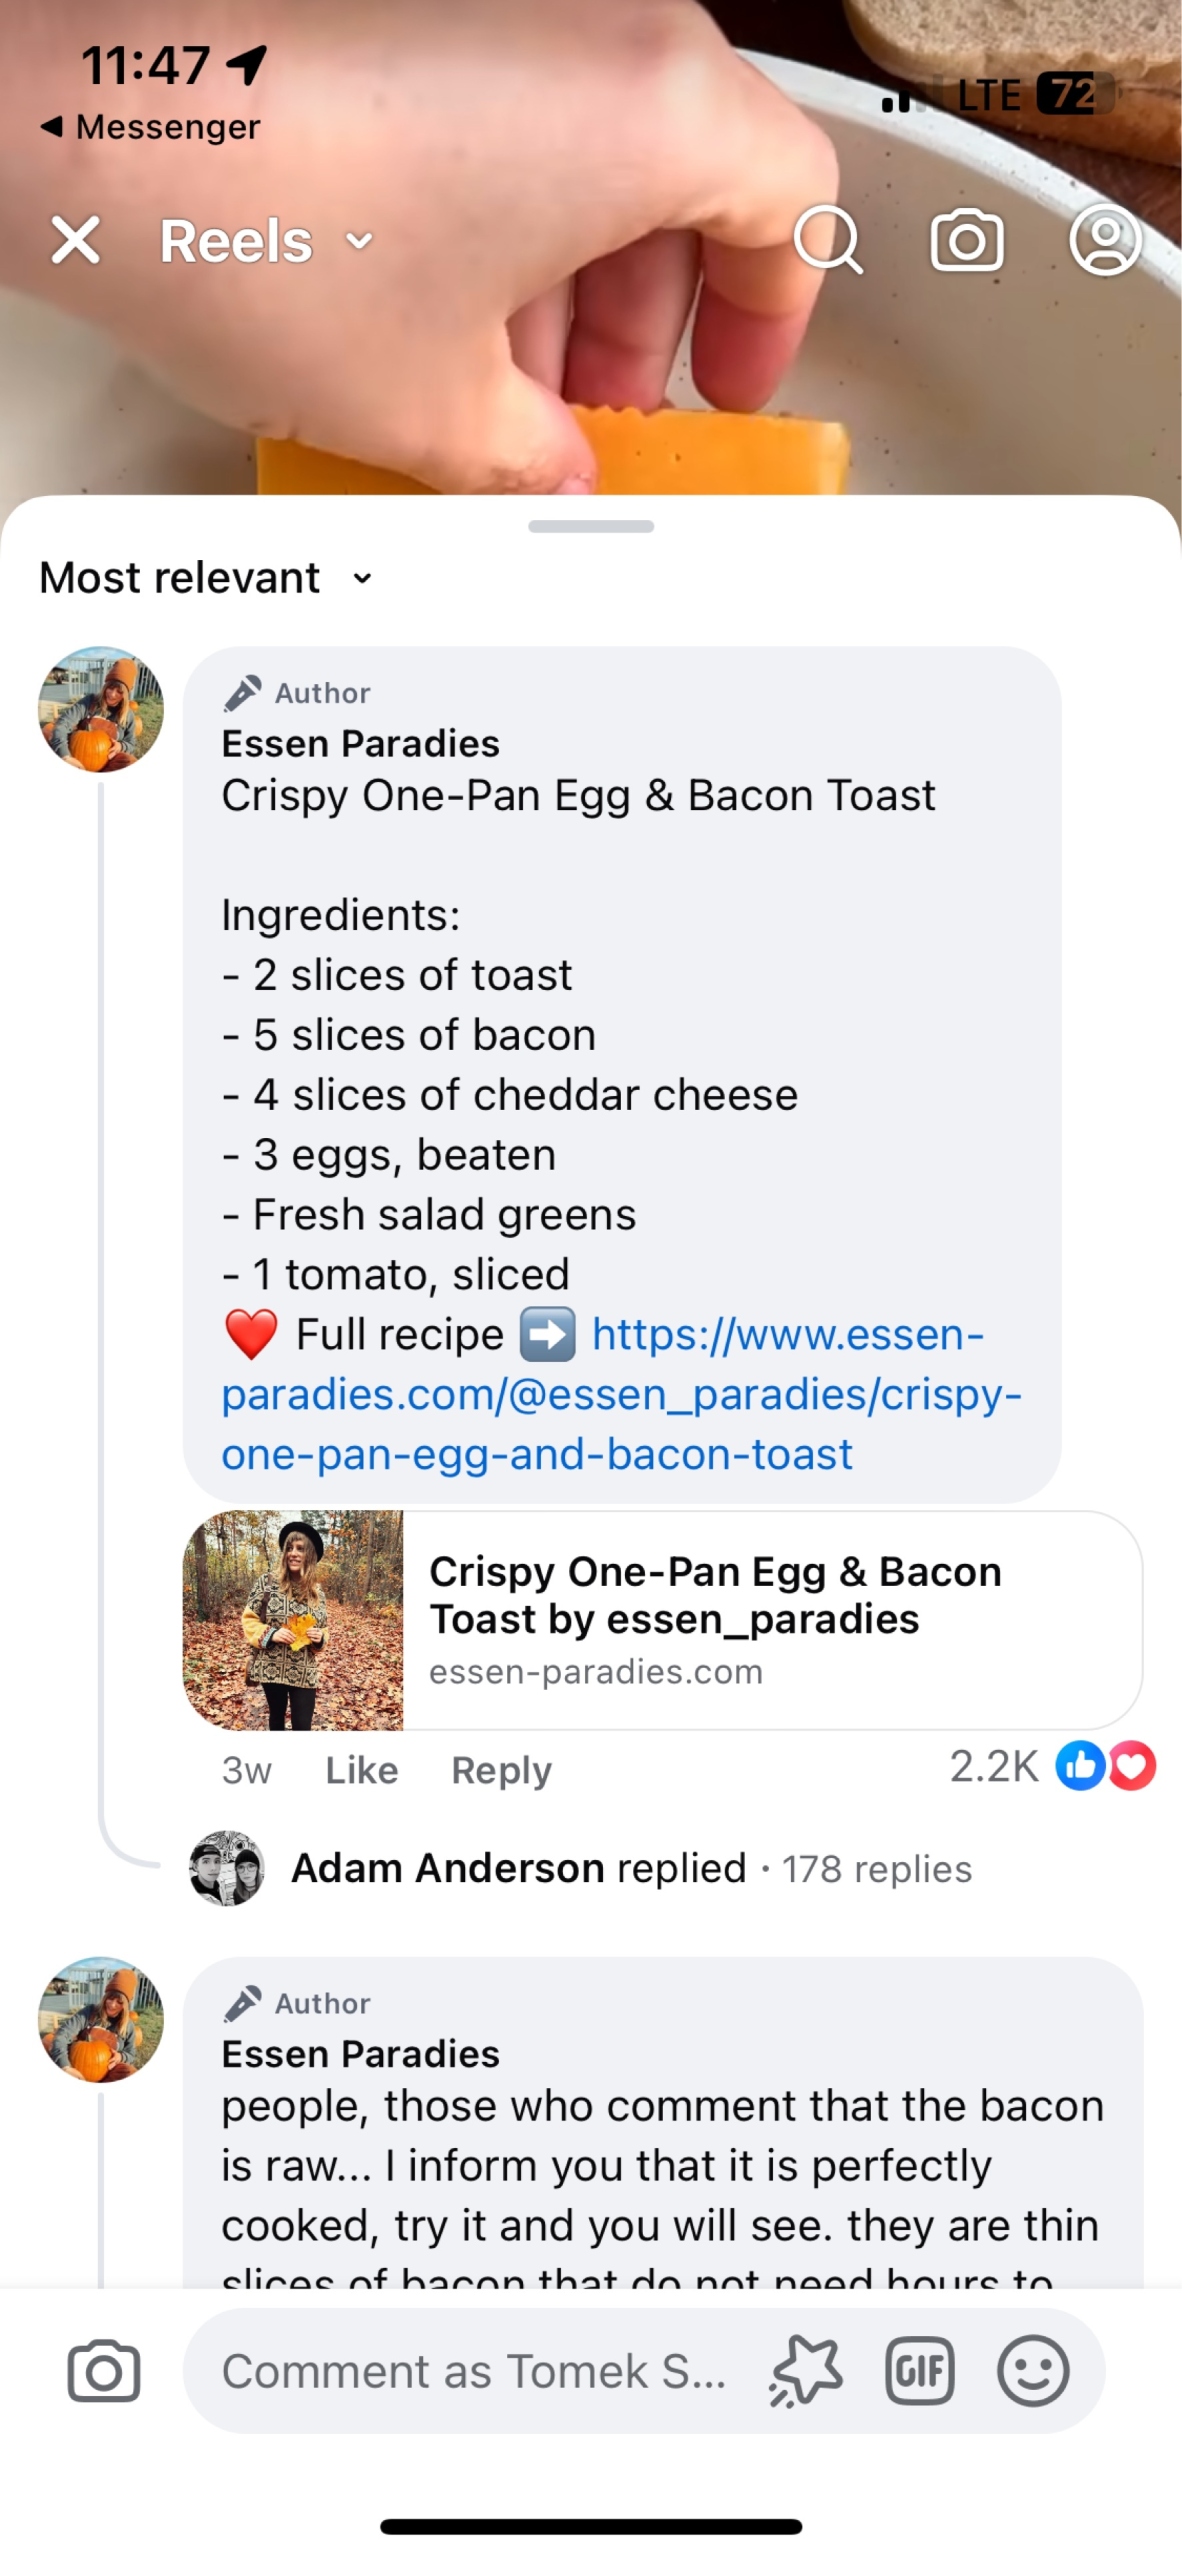The image size is (1182, 2560).
Task: Tap the Comment as Tomek input field
Action: [474, 2371]
